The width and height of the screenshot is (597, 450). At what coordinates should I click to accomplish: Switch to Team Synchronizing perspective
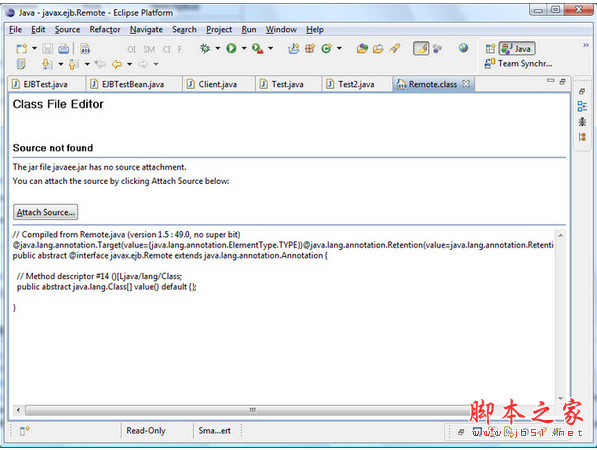click(x=518, y=64)
